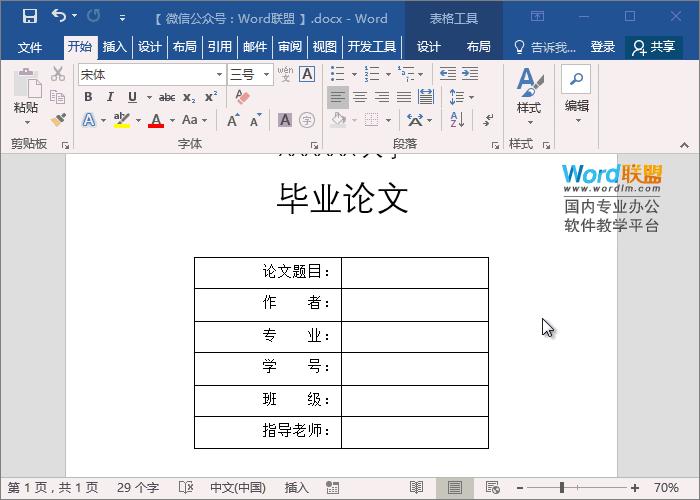This screenshot has height=500, width=700.
Task: Align text to the right
Action: coord(382,96)
